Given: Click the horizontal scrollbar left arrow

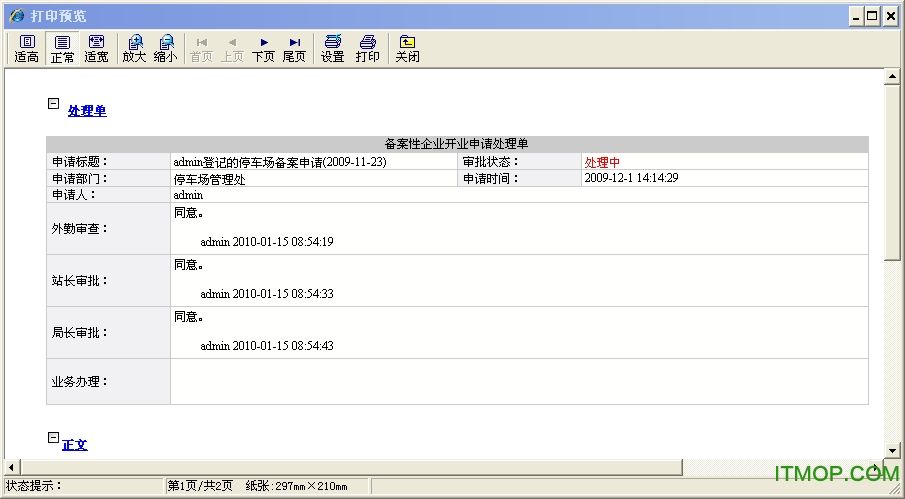Looking at the screenshot, I should coord(12,468).
